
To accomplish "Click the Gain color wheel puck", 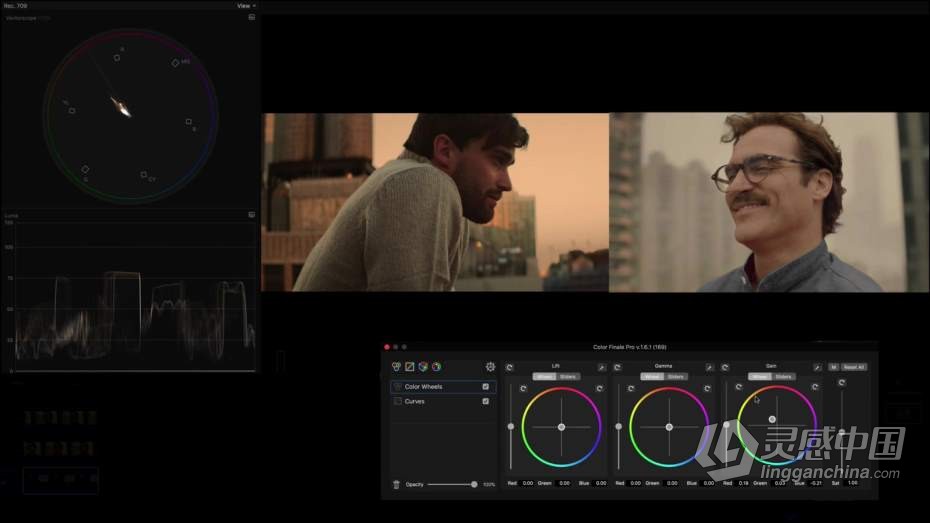I will click(772, 419).
